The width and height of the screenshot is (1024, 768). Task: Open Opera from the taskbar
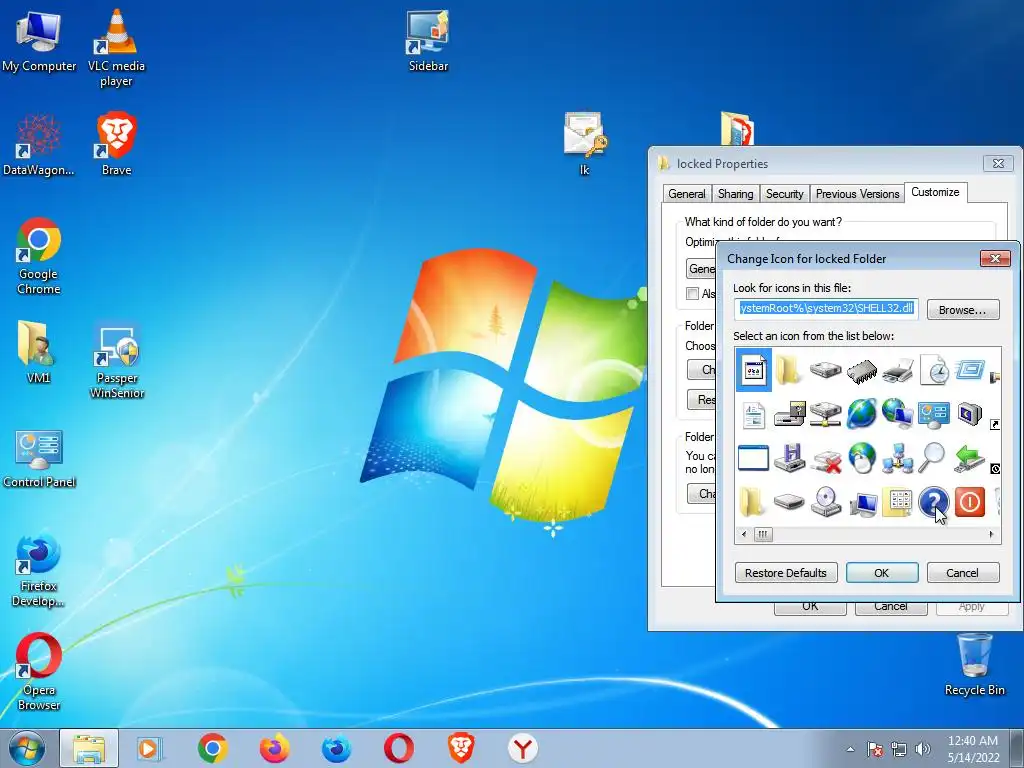click(x=398, y=748)
